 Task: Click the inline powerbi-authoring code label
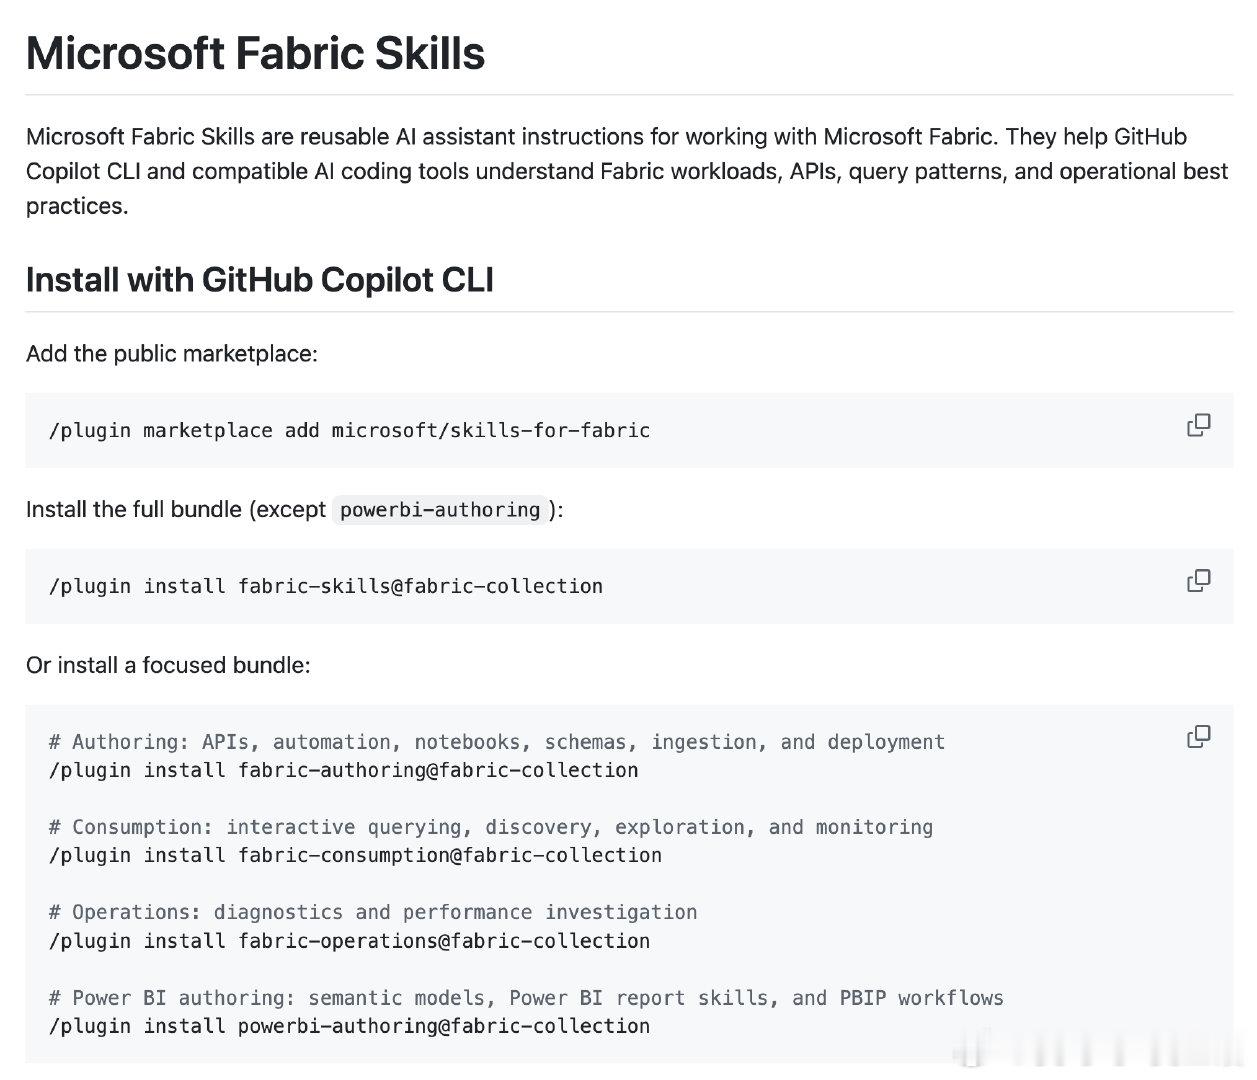440,510
